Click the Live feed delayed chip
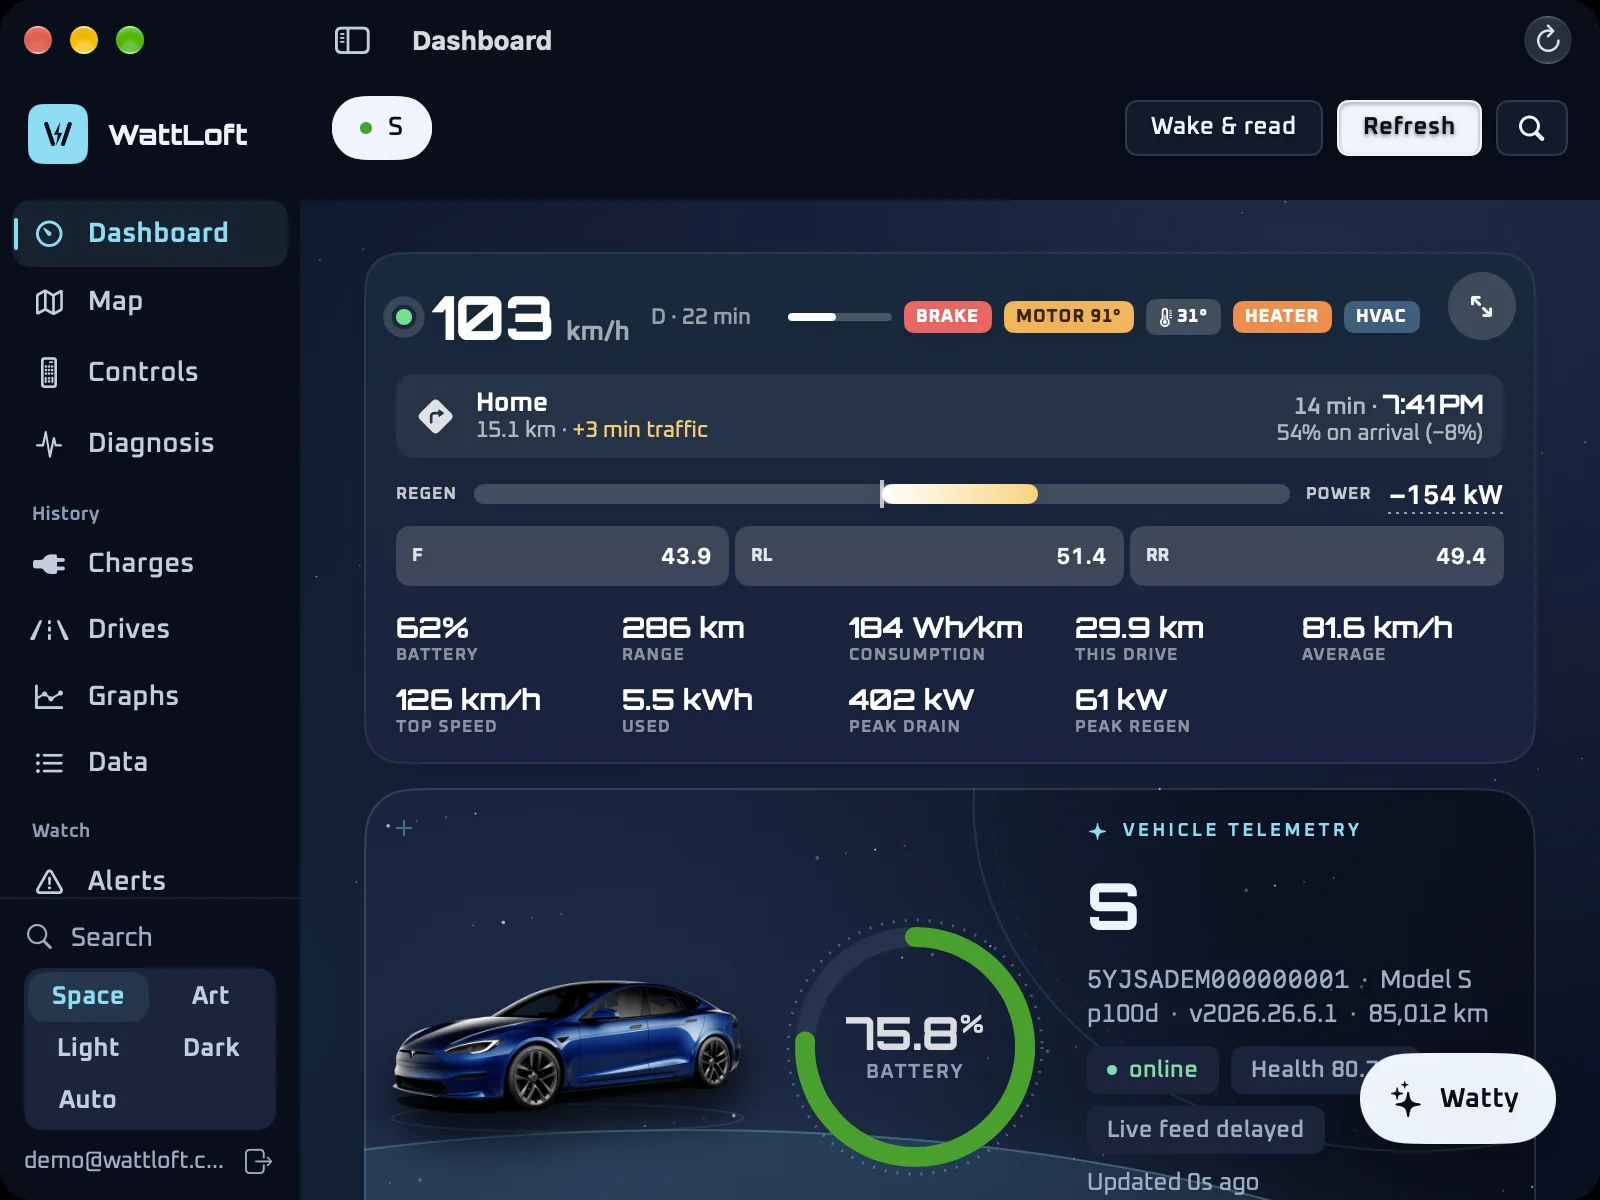This screenshot has height=1200, width=1600. [1205, 1130]
